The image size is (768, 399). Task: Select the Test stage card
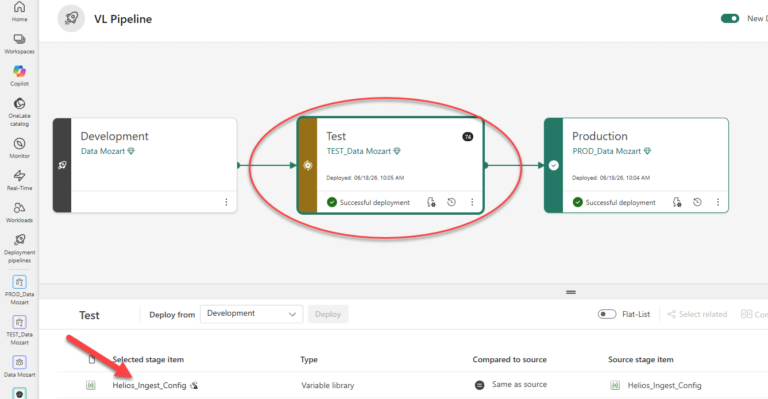[x=391, y=165]
